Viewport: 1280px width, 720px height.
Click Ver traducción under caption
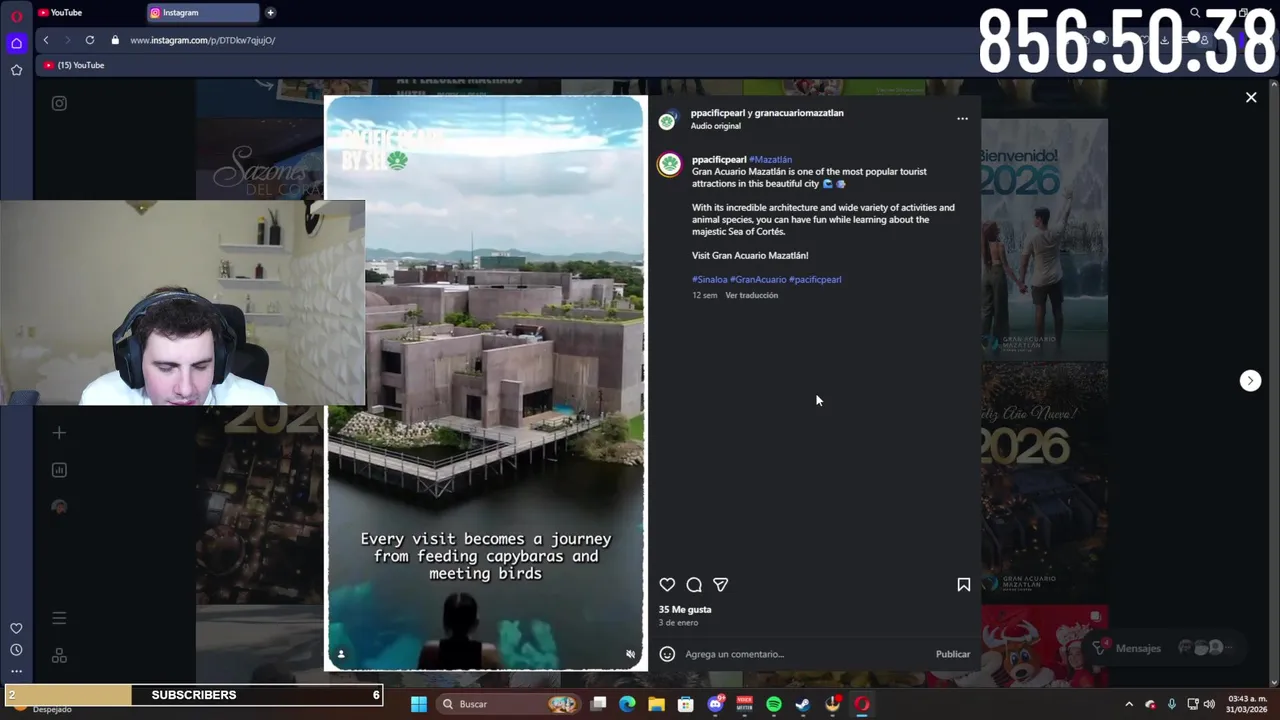pos(751,296)
